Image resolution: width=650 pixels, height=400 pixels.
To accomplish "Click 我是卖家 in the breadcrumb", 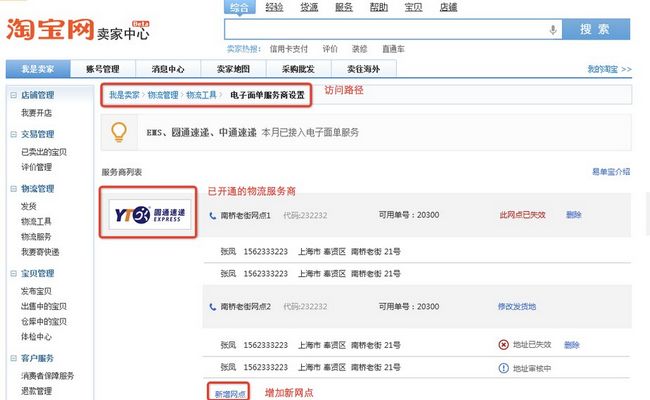I will pyautogui.click(x=124, y=95).
